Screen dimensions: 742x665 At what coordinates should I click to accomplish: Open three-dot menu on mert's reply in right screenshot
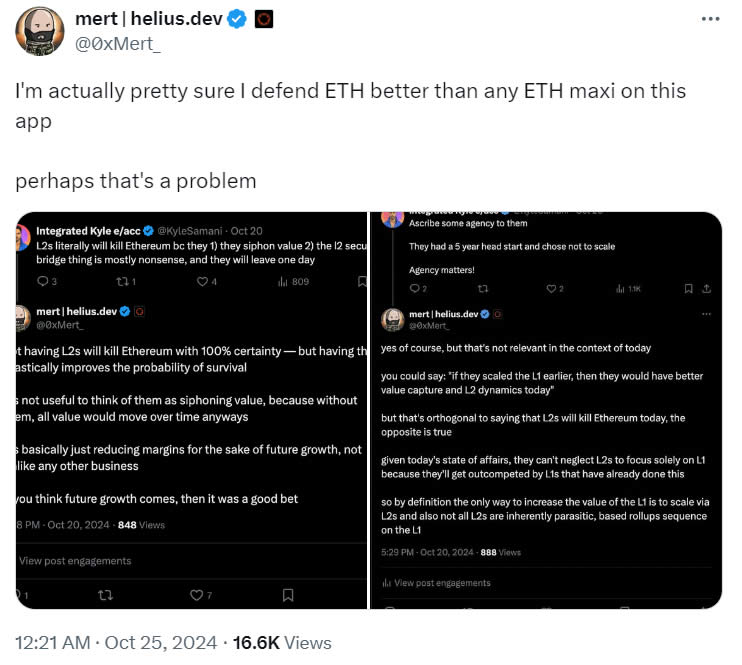pos(706,314)
